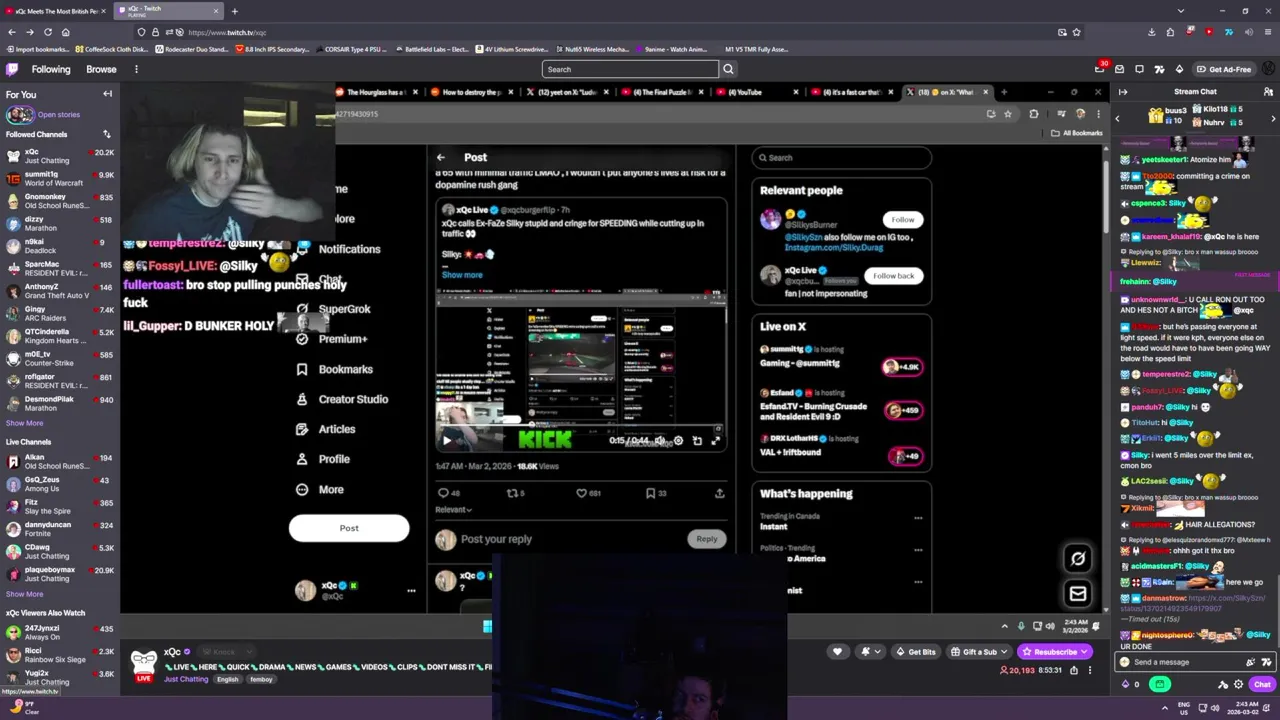This screenshot has width=1280, height=720.
Task: Open n9kai channel in sidebar
Action: [60, 246]
